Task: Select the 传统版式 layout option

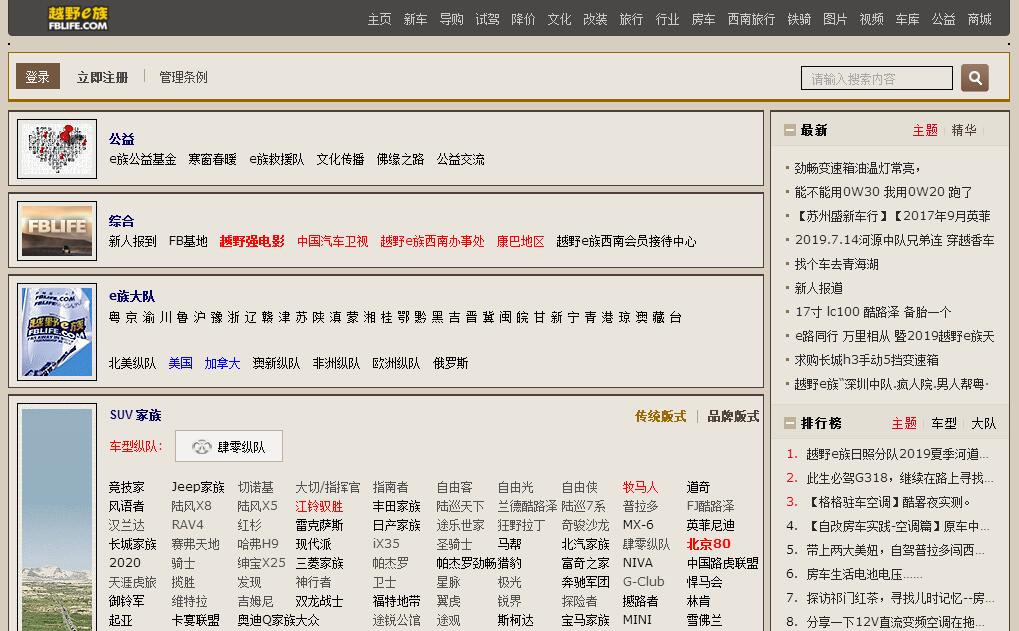Action: click(x=660, y=416)
